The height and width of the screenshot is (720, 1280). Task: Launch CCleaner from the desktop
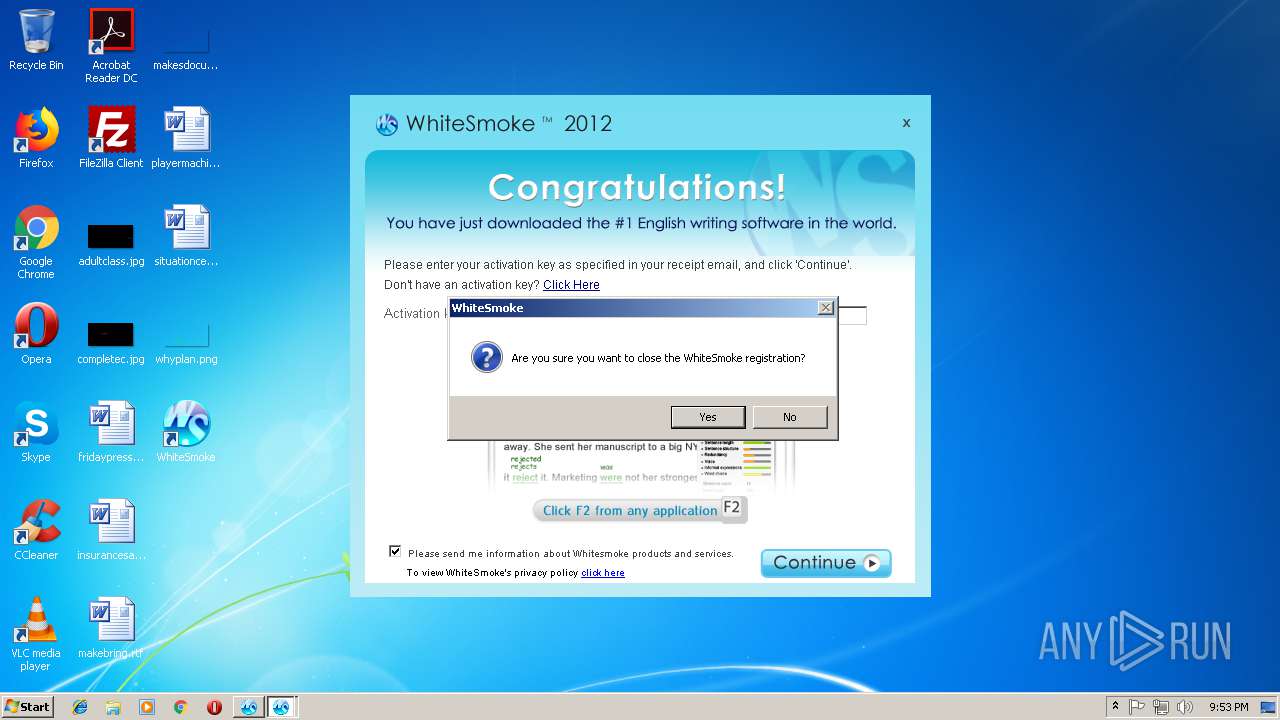[x=36, y=530]
